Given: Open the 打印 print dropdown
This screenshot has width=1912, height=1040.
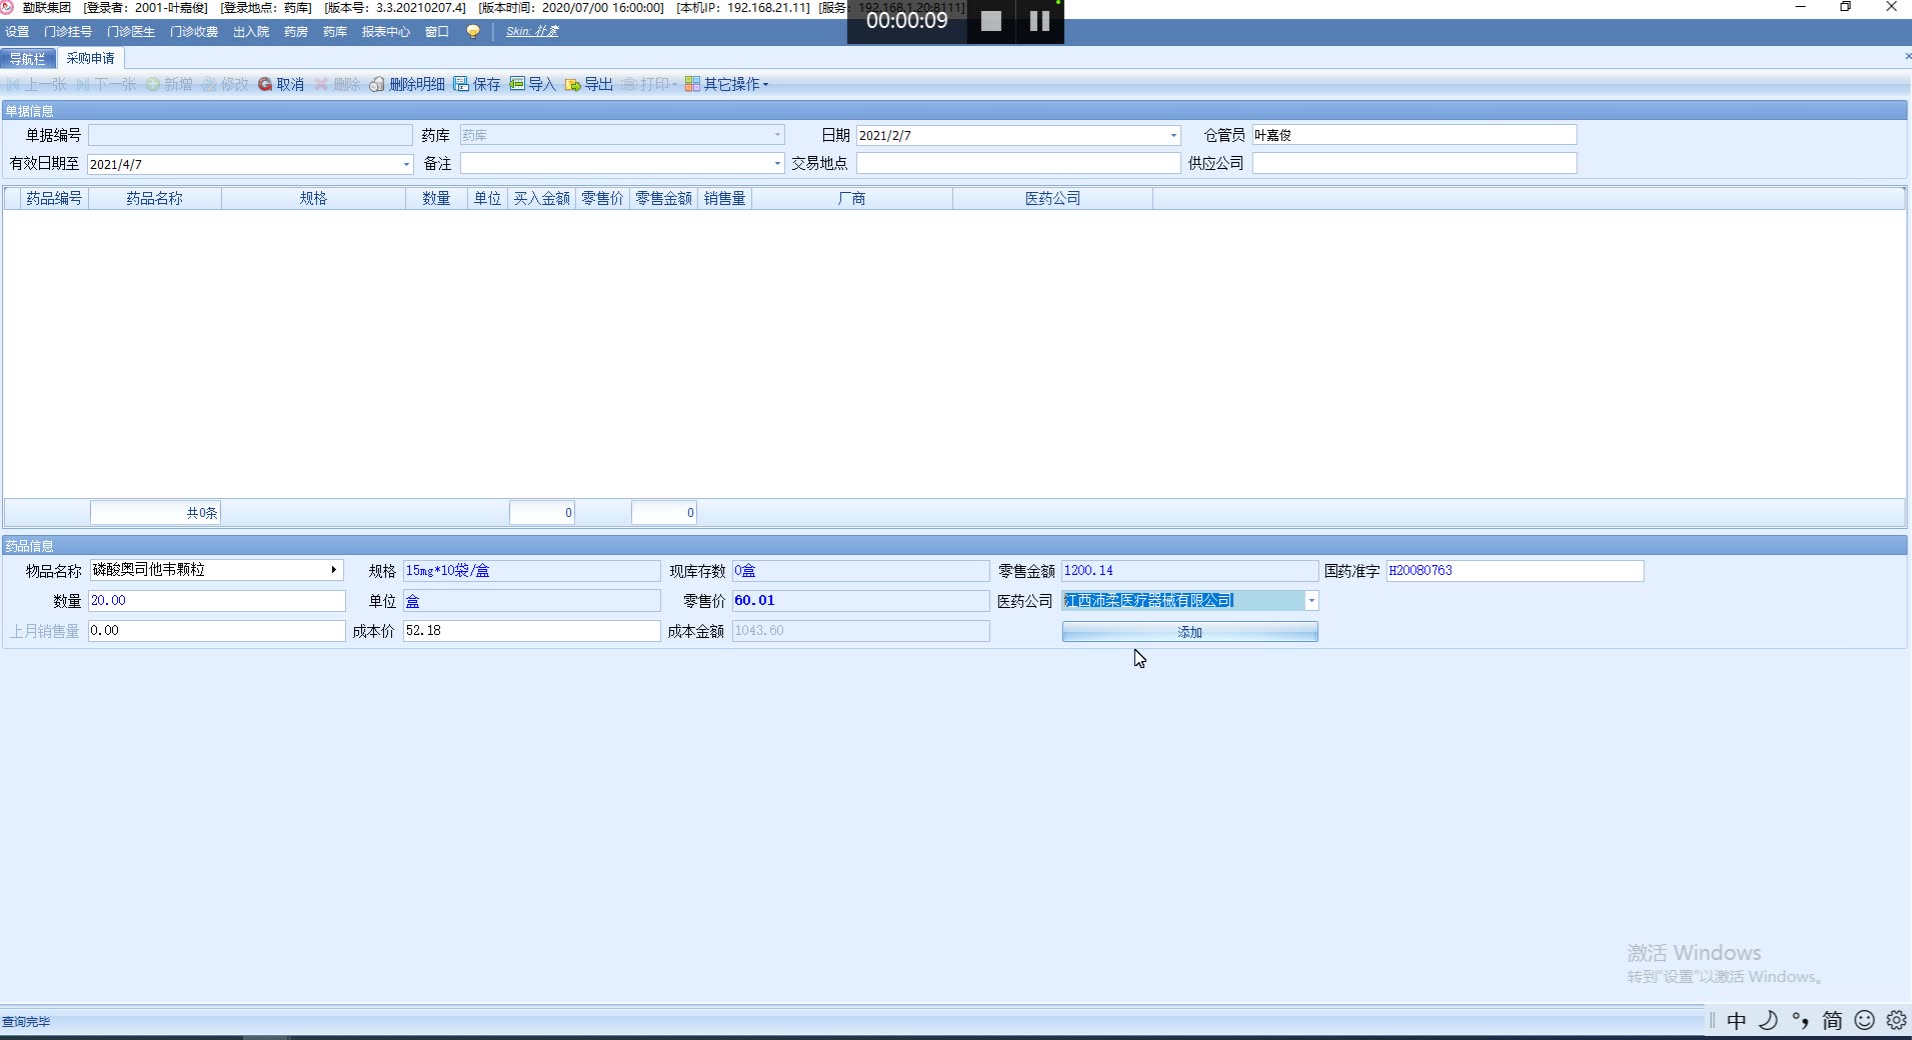Looking at the screenshot, I should (649, 84).
